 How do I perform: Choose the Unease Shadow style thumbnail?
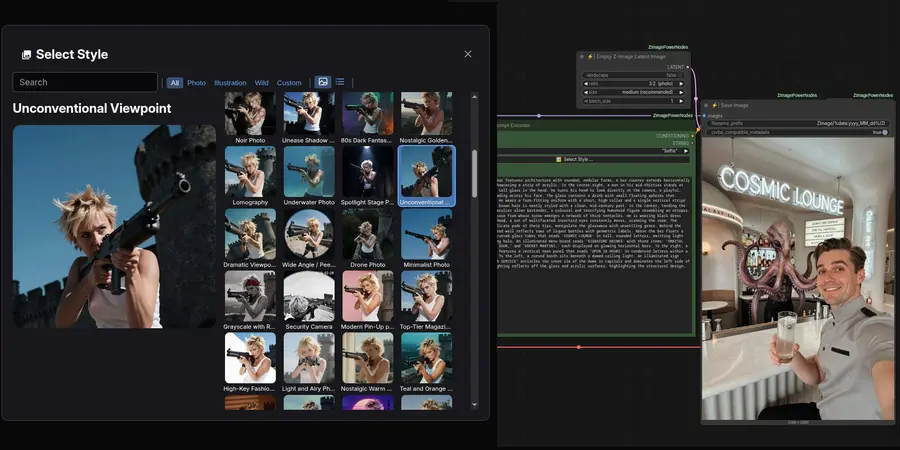click(x=309, y=114)
